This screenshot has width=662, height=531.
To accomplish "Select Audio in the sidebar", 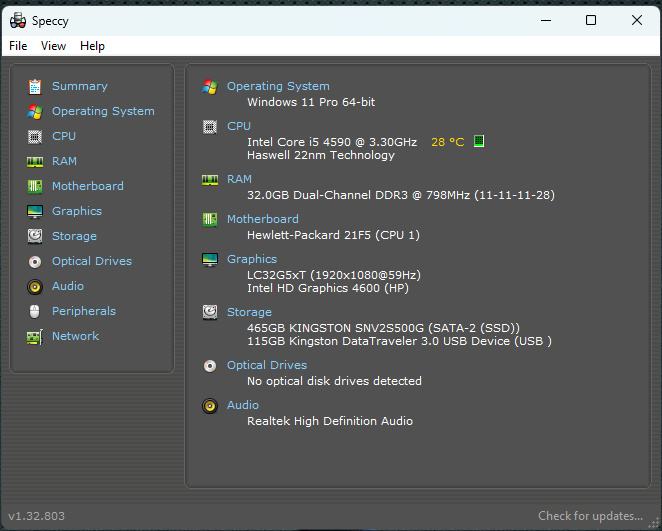I will point(68,286).
